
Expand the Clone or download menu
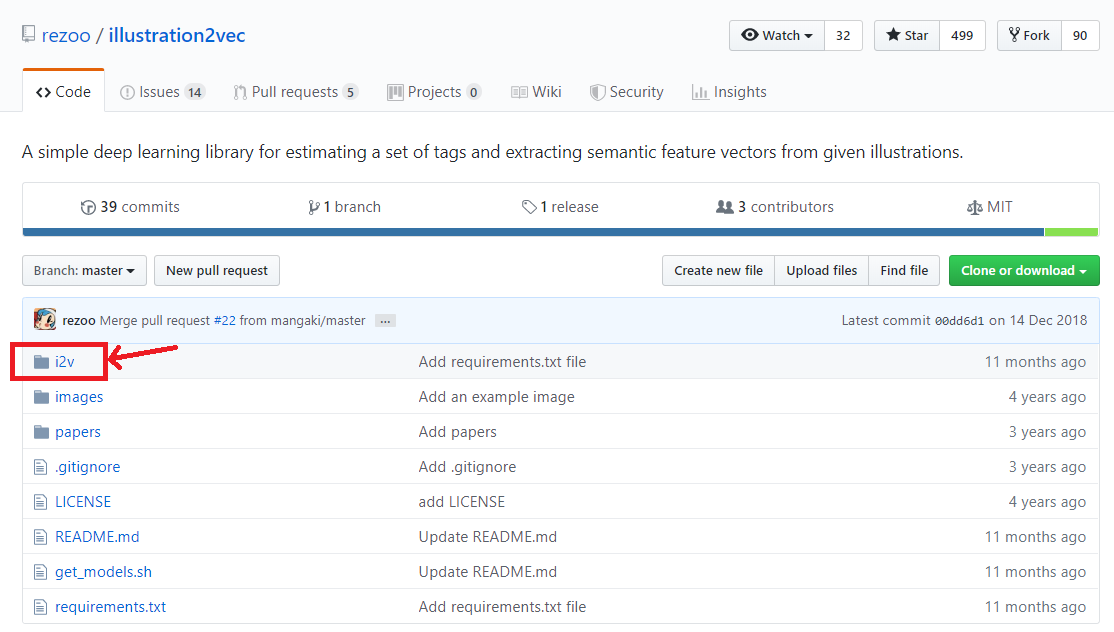[1024, 271]
